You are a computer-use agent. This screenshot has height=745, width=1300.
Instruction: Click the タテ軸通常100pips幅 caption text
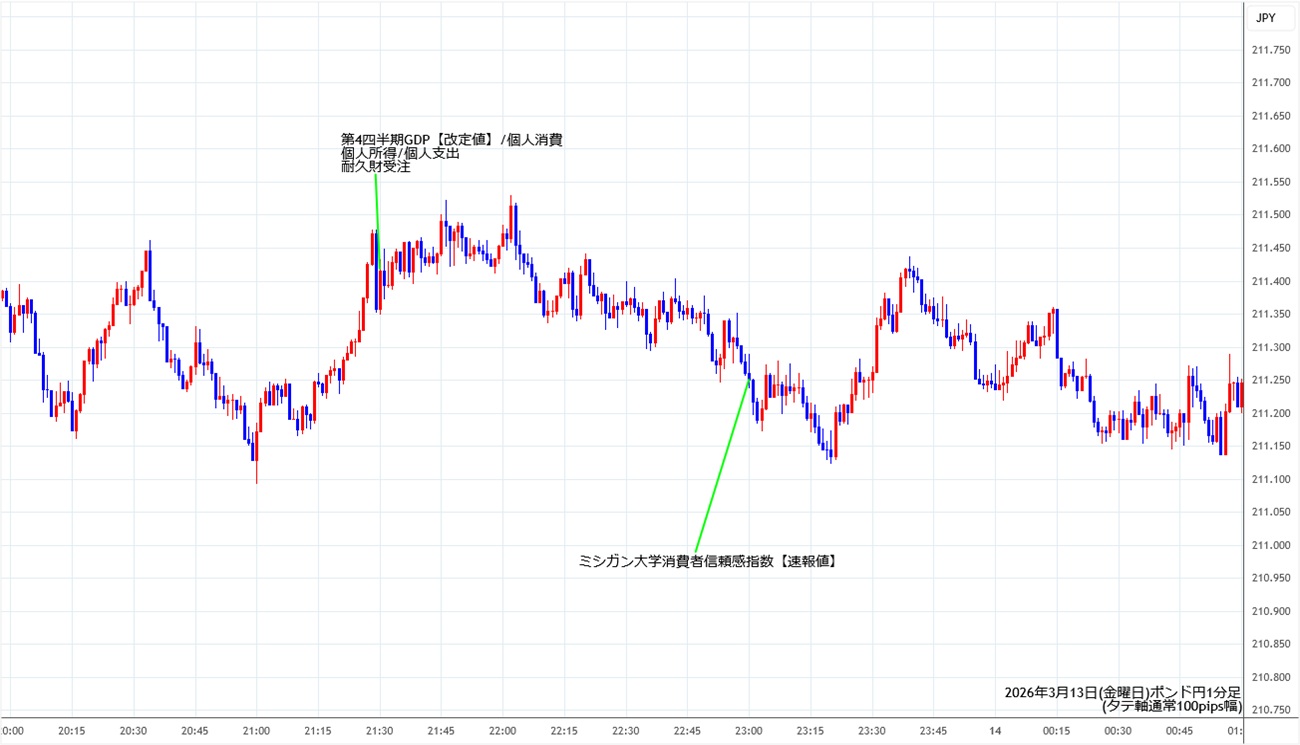[x=1171, y=706]
